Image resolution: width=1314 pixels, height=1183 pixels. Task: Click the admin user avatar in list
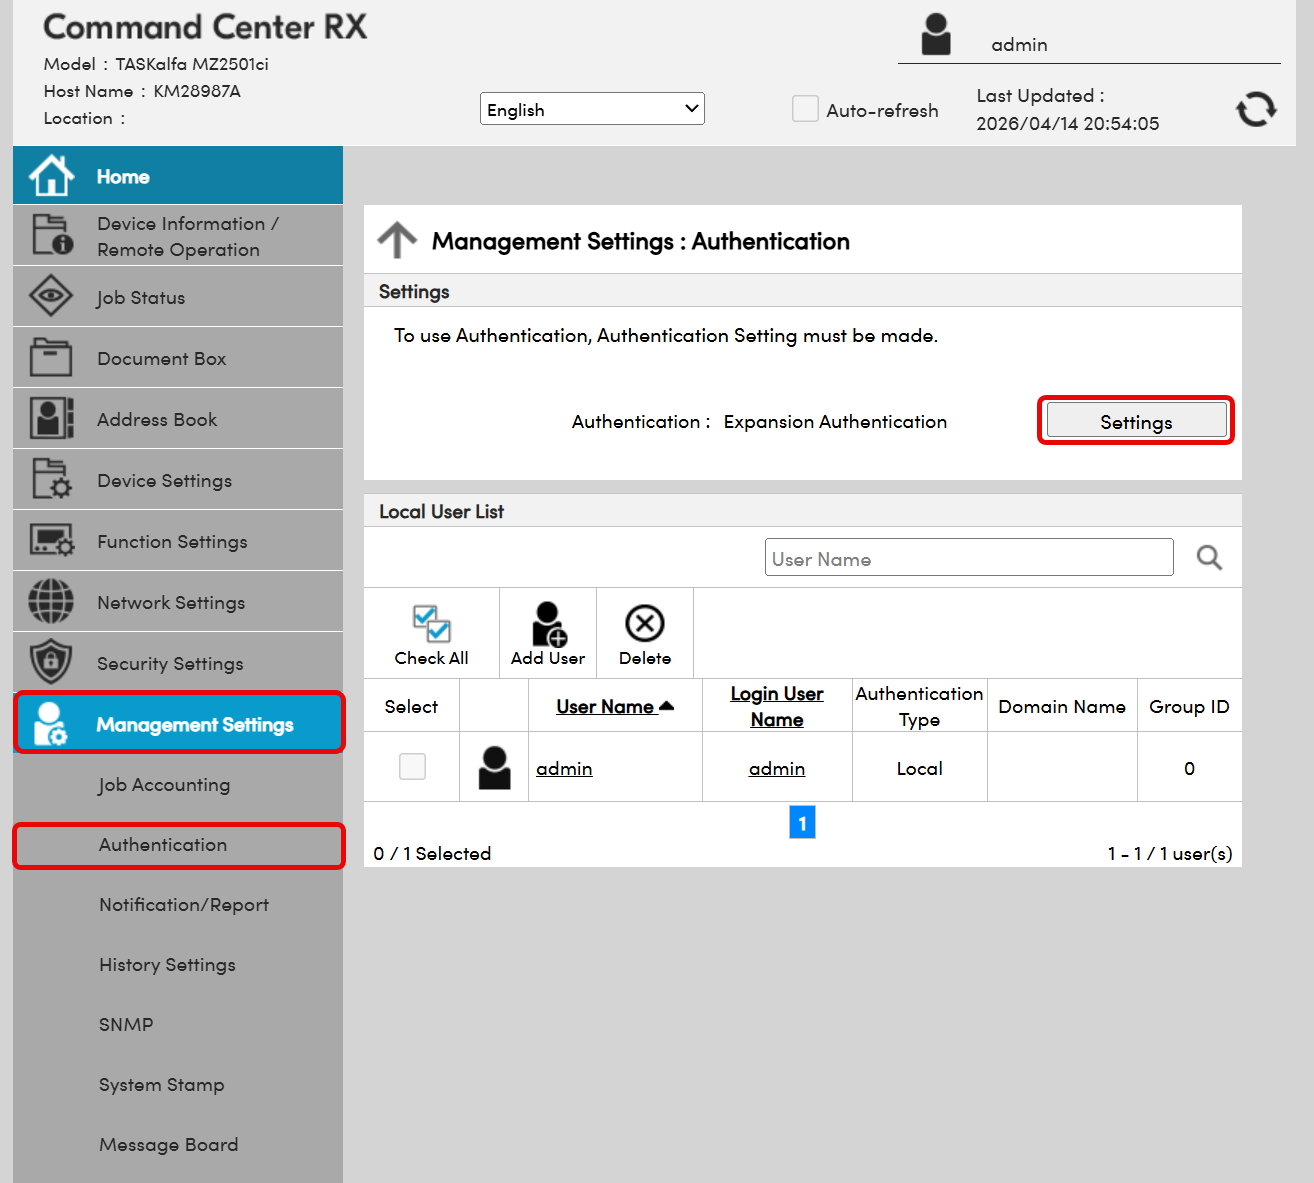pos(494,768)
